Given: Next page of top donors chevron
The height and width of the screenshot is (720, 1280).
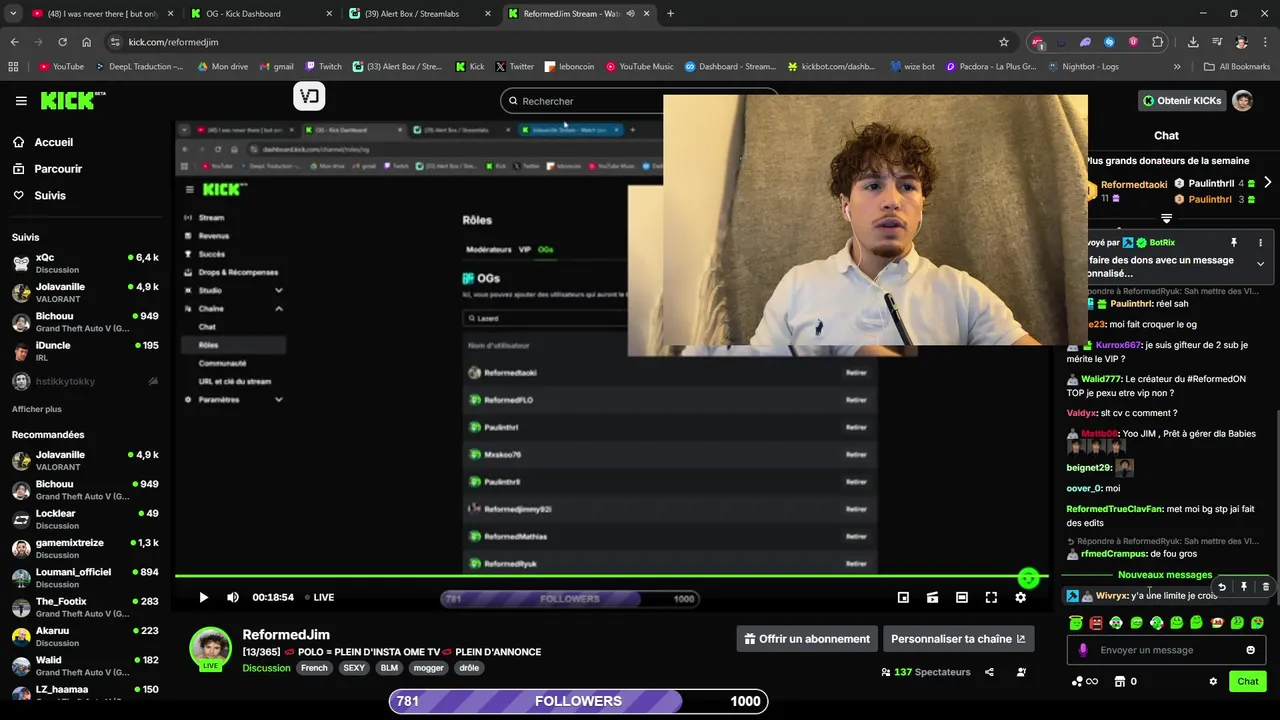Looking at the screenshot, I should (x=1267, y=183).
